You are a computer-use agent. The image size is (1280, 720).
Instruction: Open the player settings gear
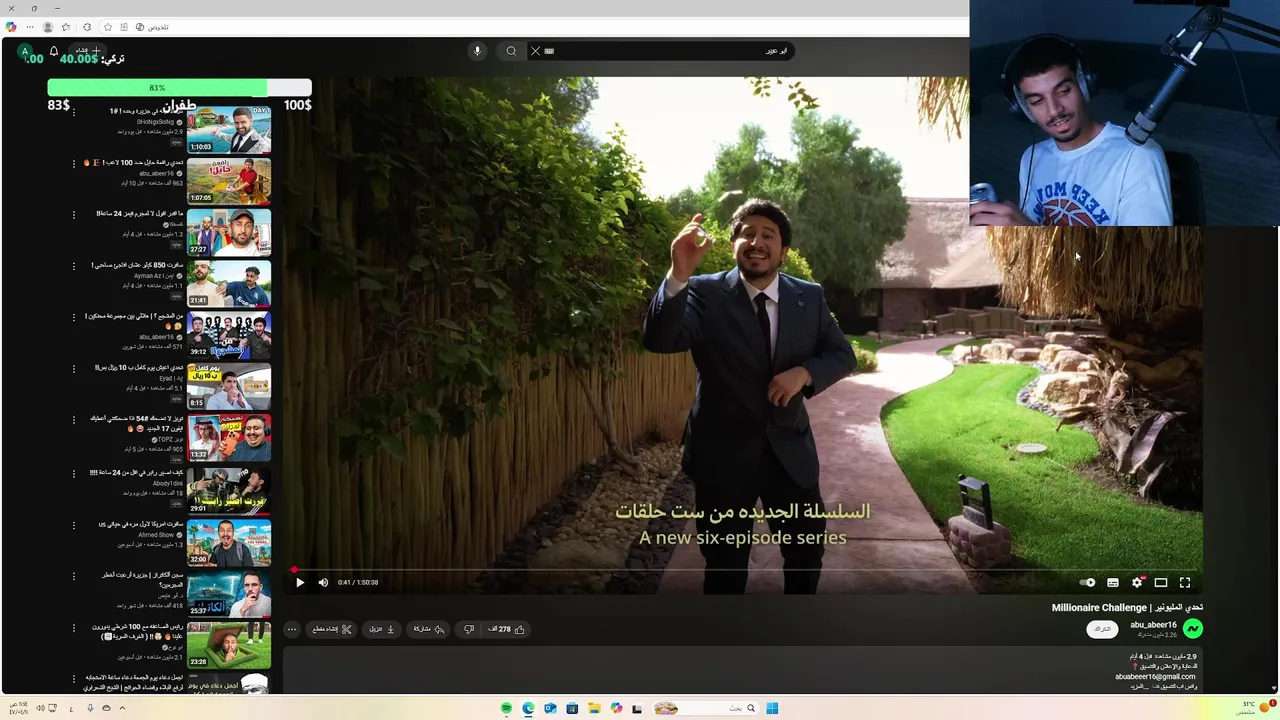click(1137, 582)
